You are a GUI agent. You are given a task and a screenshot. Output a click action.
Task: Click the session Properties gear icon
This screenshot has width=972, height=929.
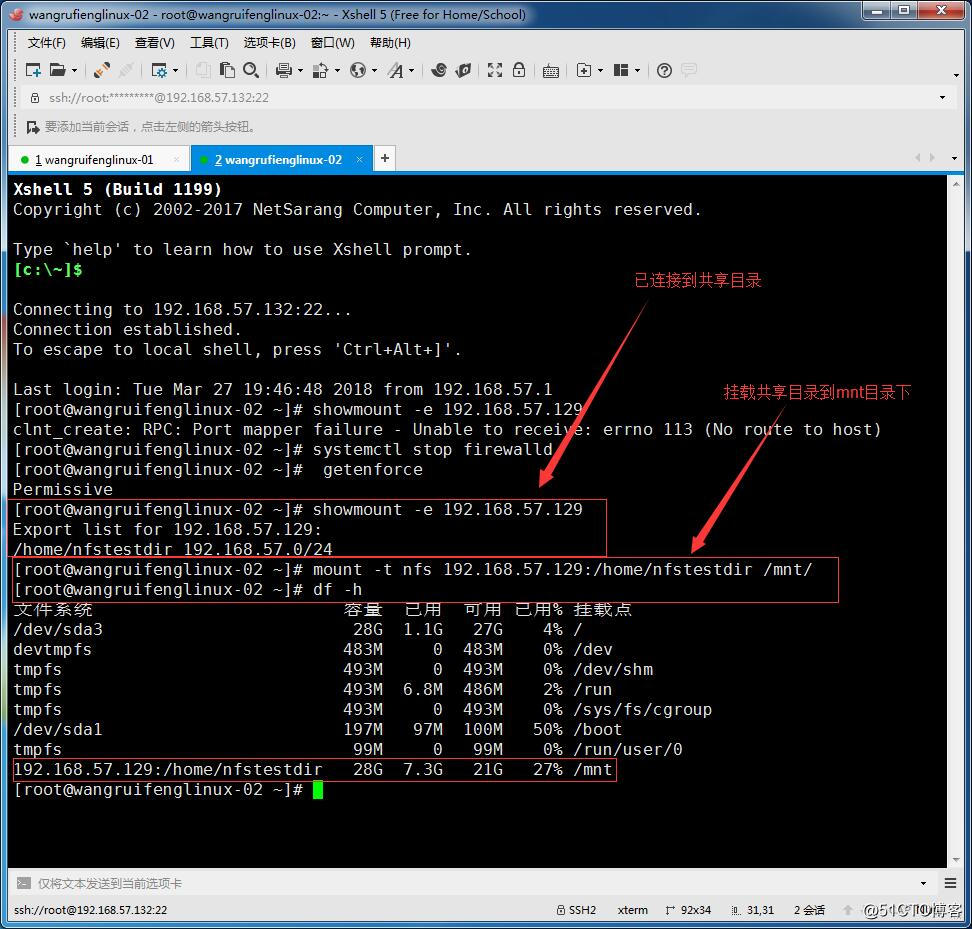click(159, 70)
